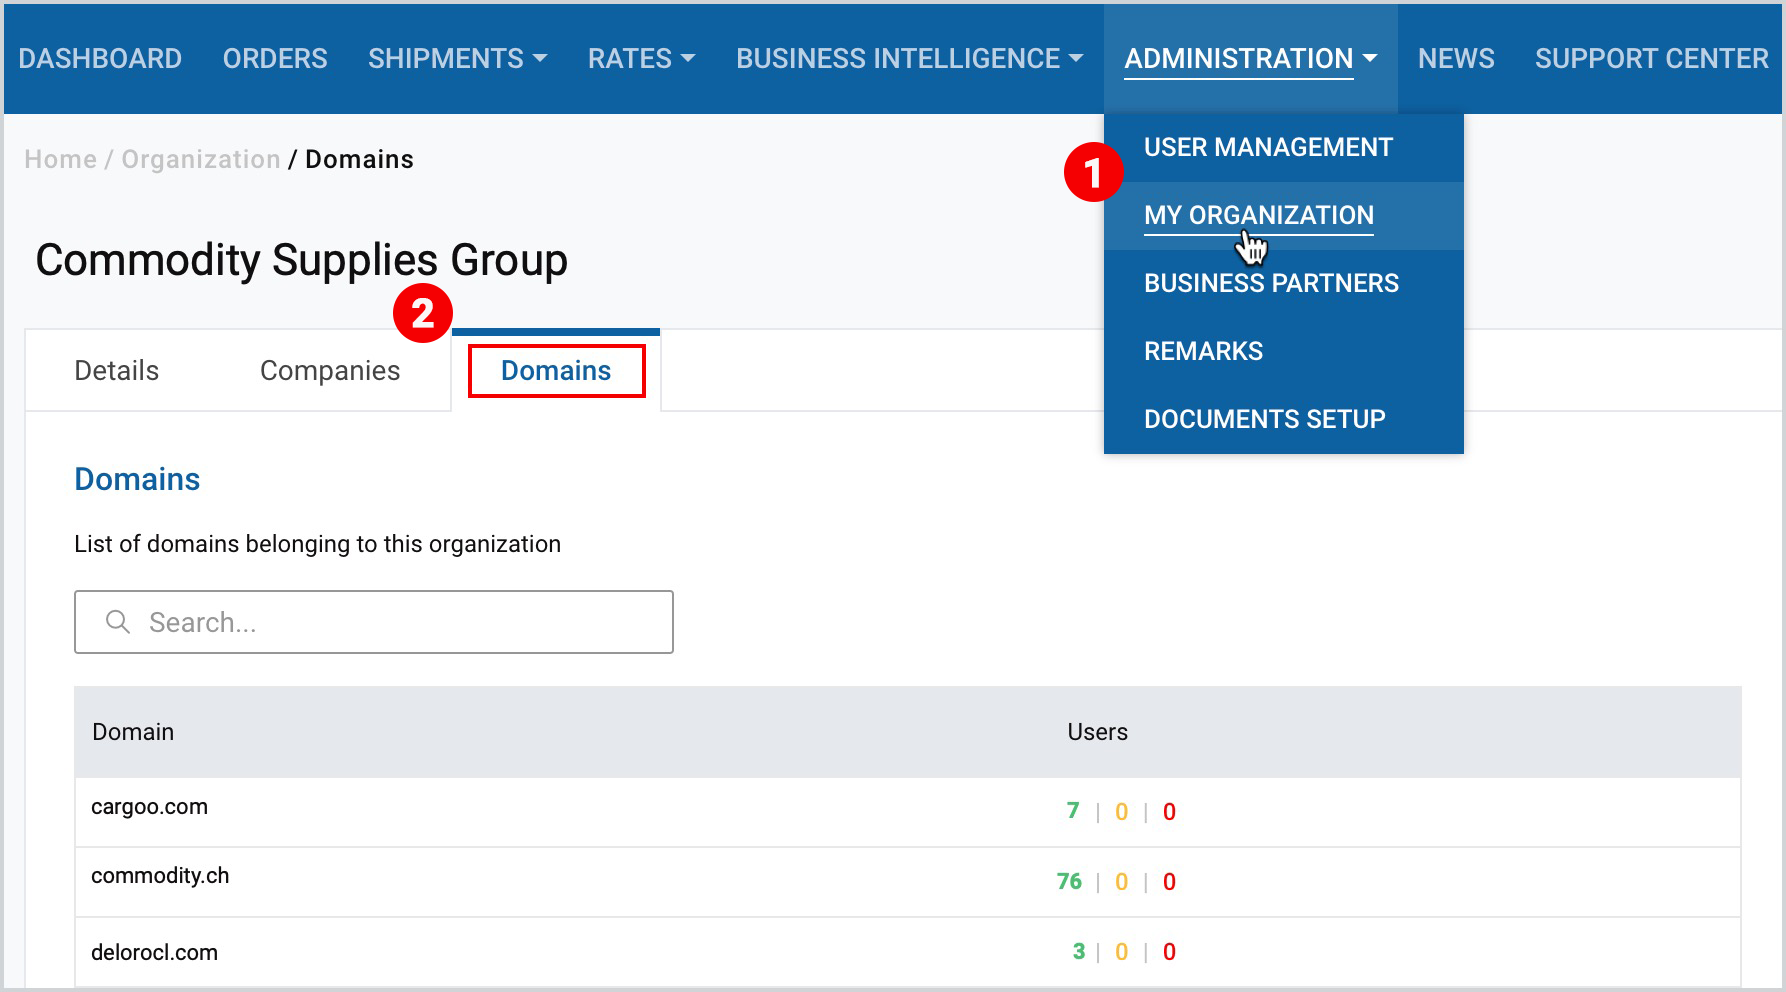Viewport: 1786px width, 992px height.
Task: Follow the Organization breadcrumb link
Action: [x=200, y=159]
